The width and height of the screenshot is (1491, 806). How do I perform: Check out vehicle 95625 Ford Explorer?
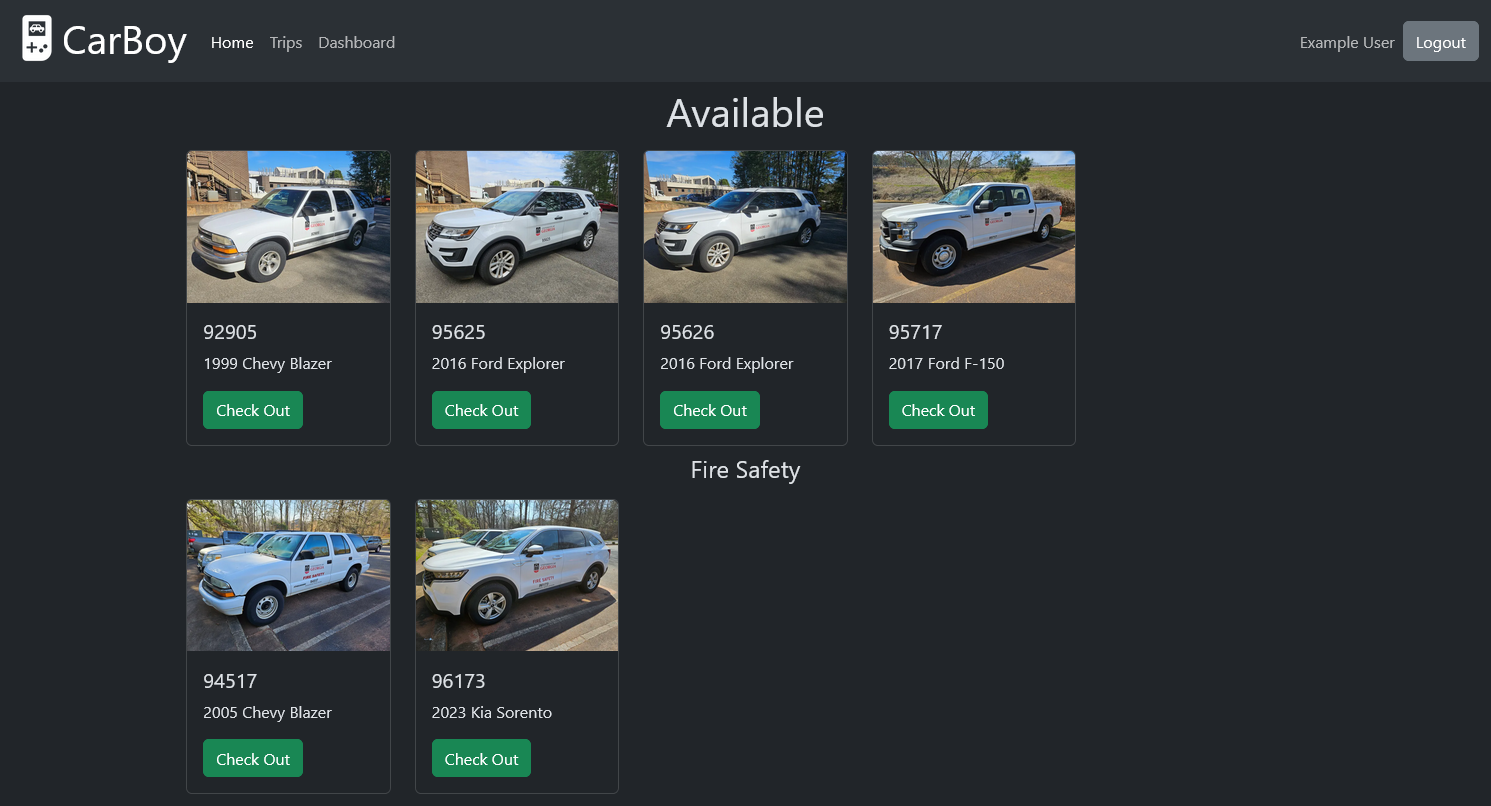(x=481, y=410)
